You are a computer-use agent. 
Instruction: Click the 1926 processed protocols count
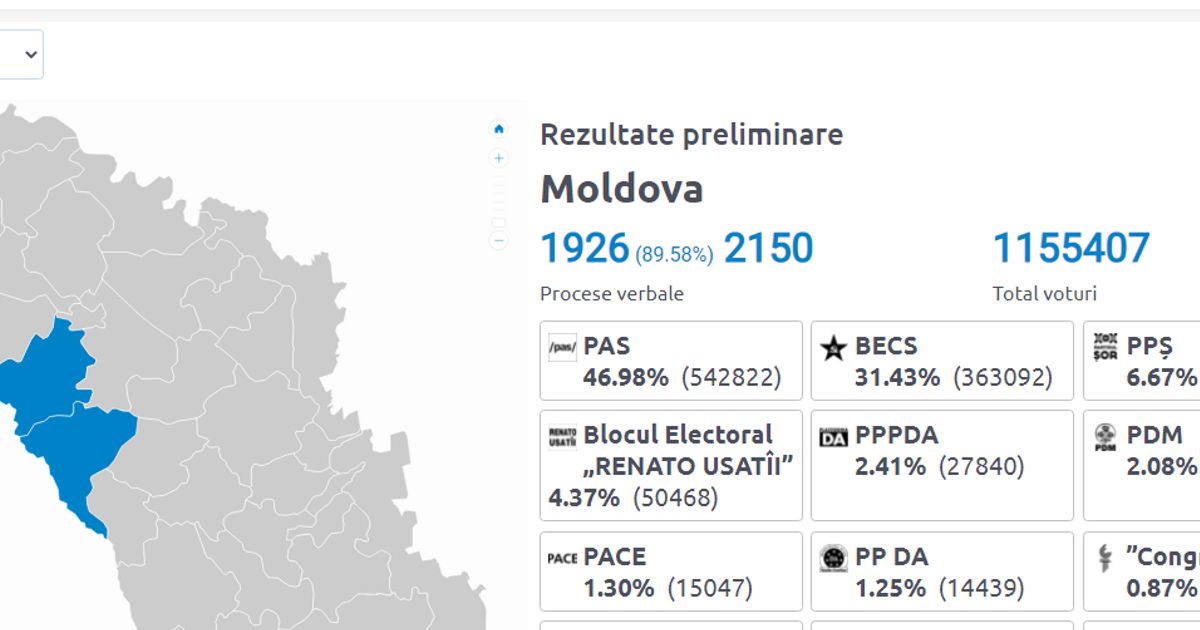click(585, 248)
